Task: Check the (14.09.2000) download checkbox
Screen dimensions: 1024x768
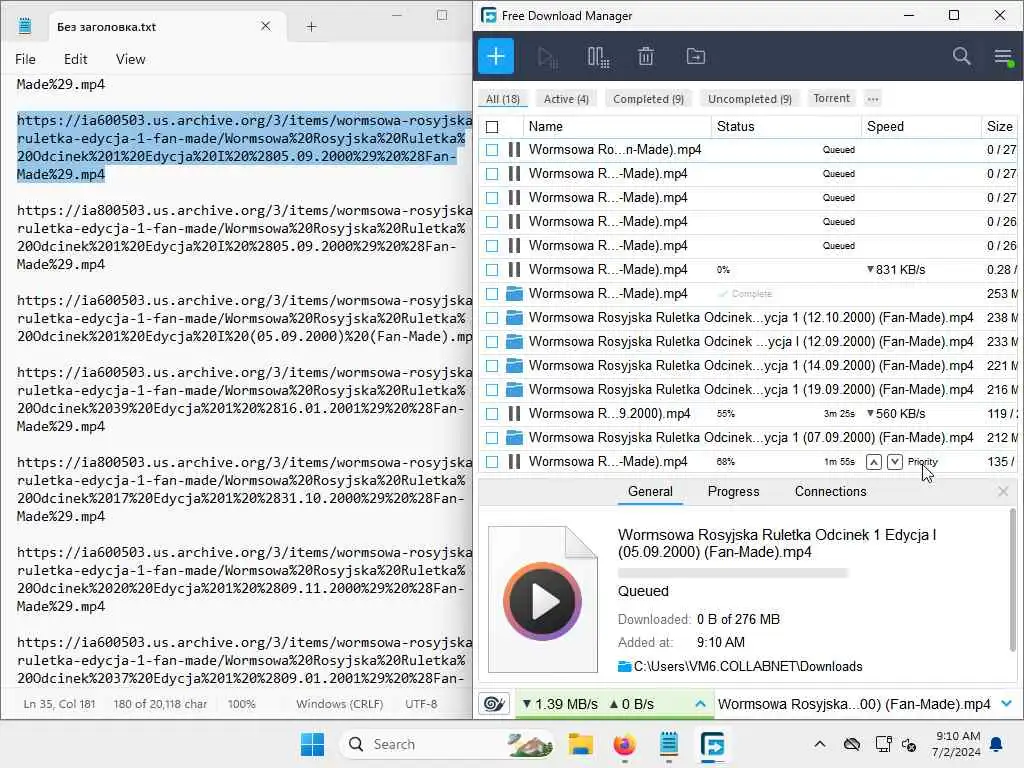Action: [492, 366]
